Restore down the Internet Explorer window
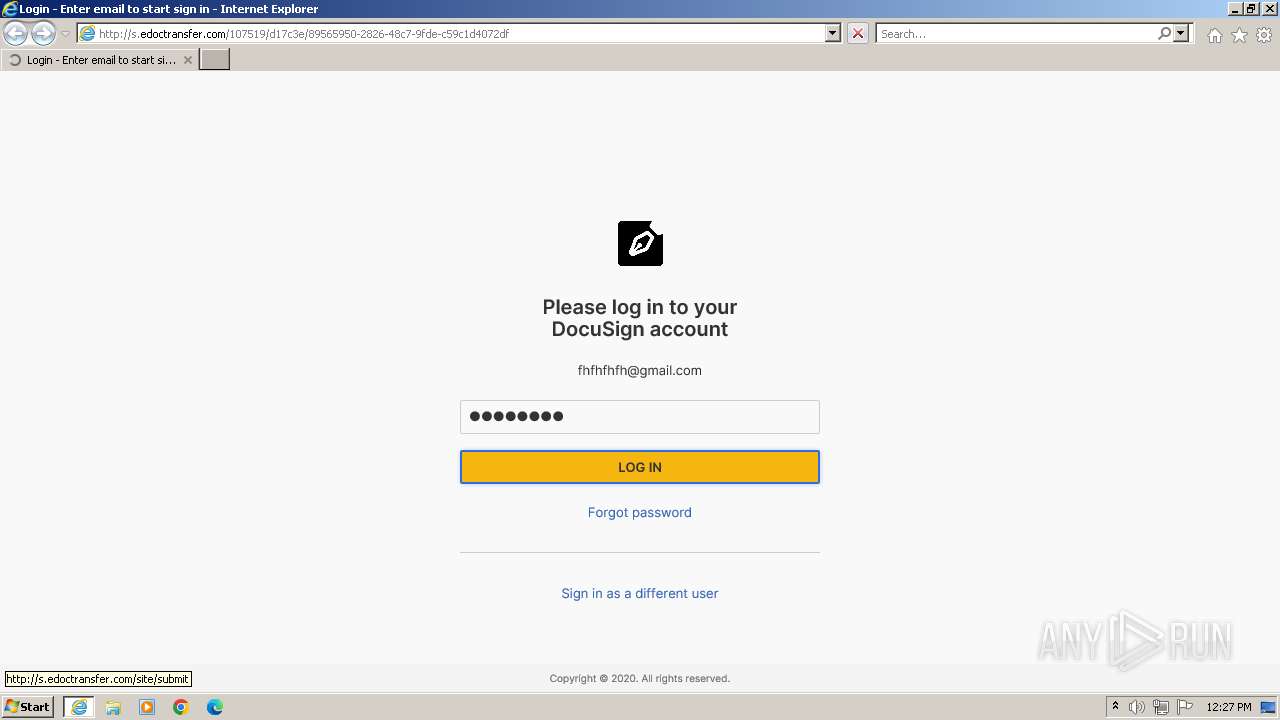This screenshot has width=1280, height=720. tap(1251, 9)
